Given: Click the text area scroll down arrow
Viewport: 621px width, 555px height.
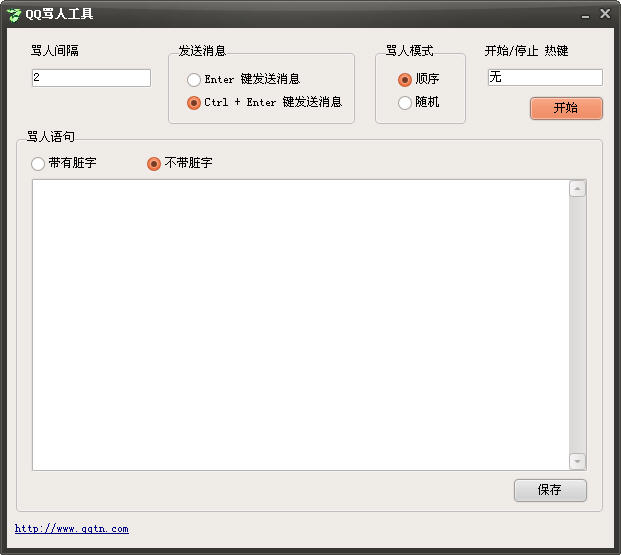Looking at the screenshot, I should point(577,461).
